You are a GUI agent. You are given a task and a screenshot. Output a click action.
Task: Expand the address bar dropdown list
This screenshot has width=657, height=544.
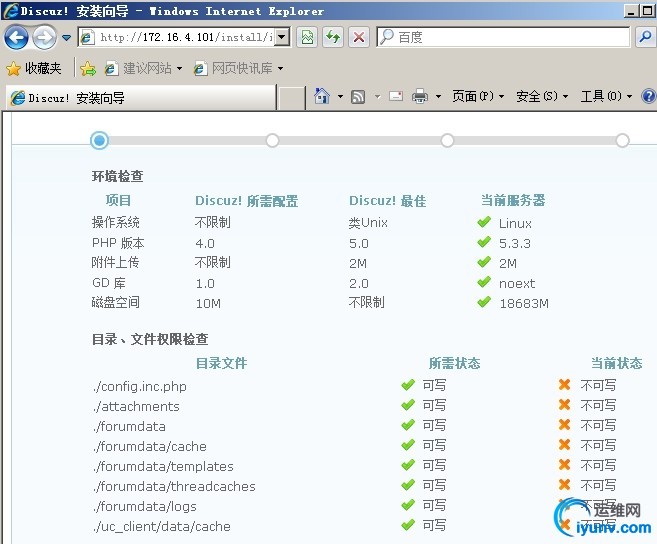[x=282, y=37]
